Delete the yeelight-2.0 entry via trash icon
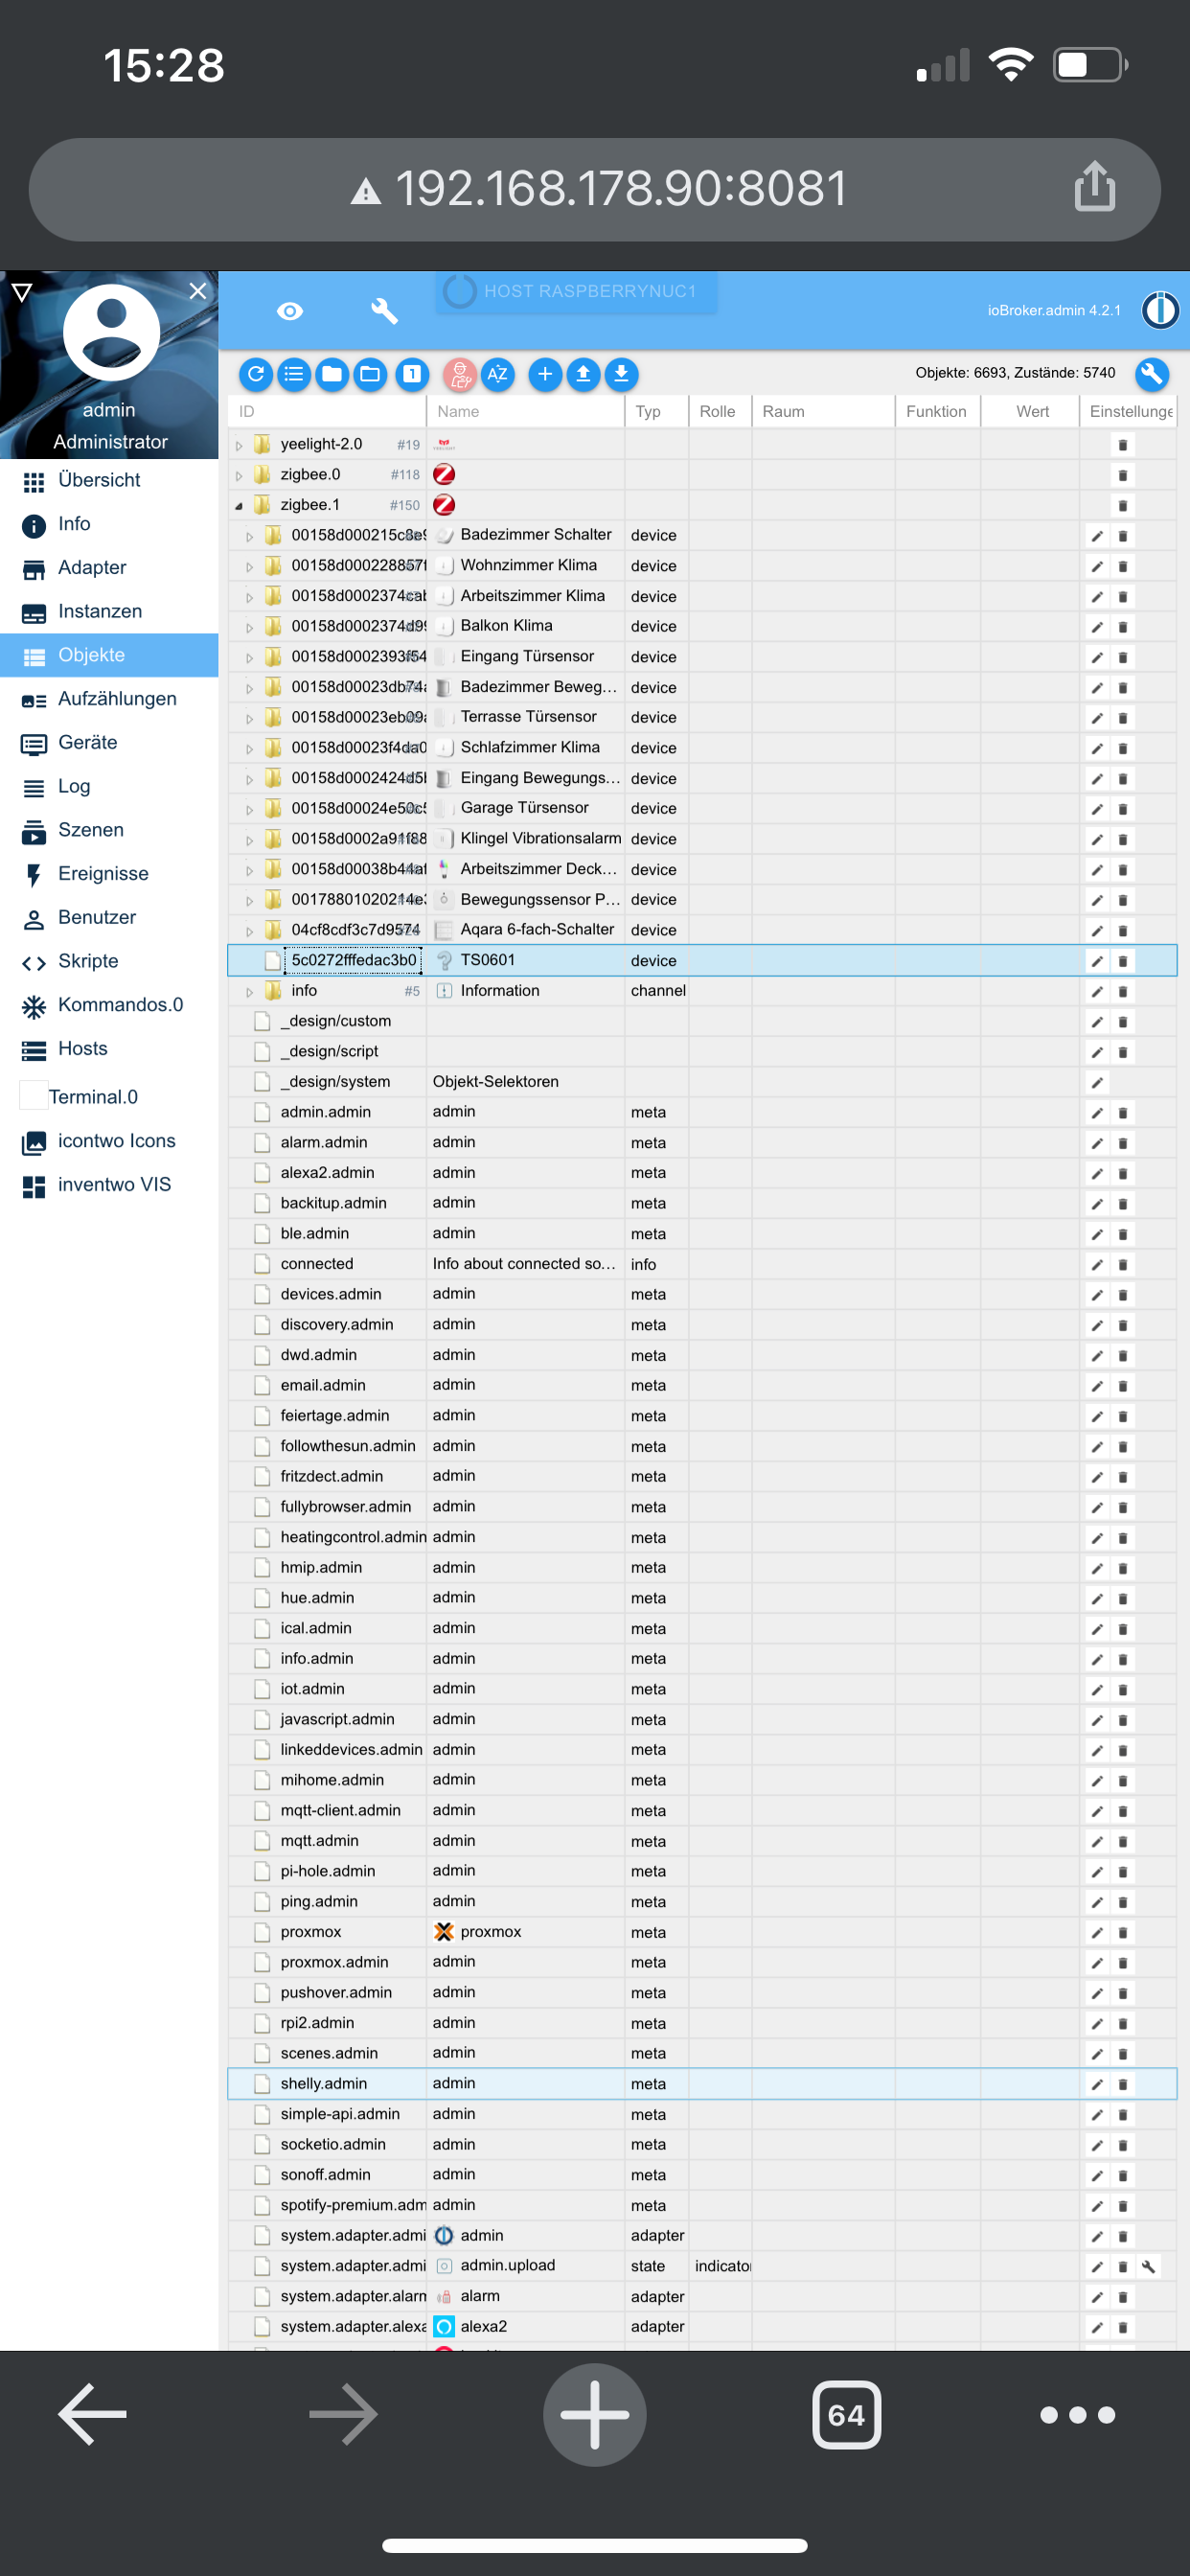 (1123, 445)
